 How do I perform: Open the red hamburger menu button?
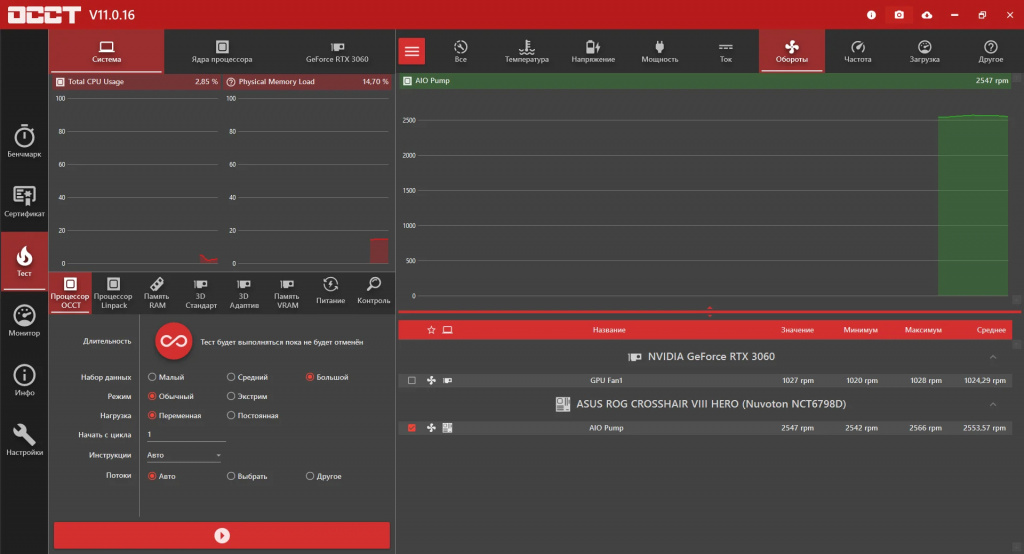(411, 51)
